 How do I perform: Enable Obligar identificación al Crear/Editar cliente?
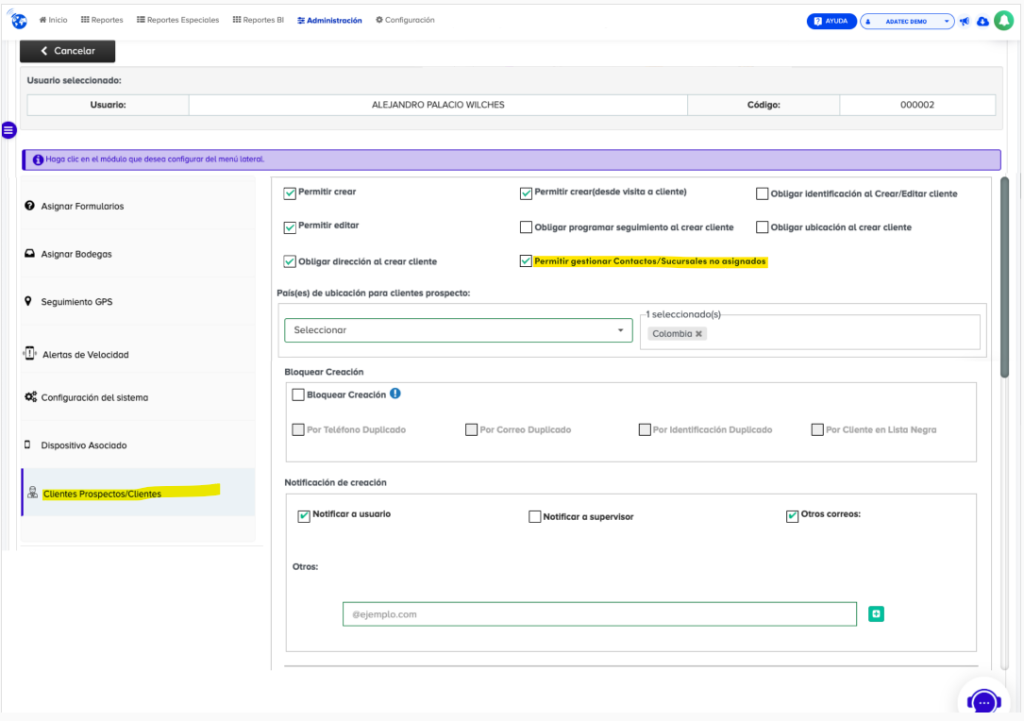(x=762, y=194)
